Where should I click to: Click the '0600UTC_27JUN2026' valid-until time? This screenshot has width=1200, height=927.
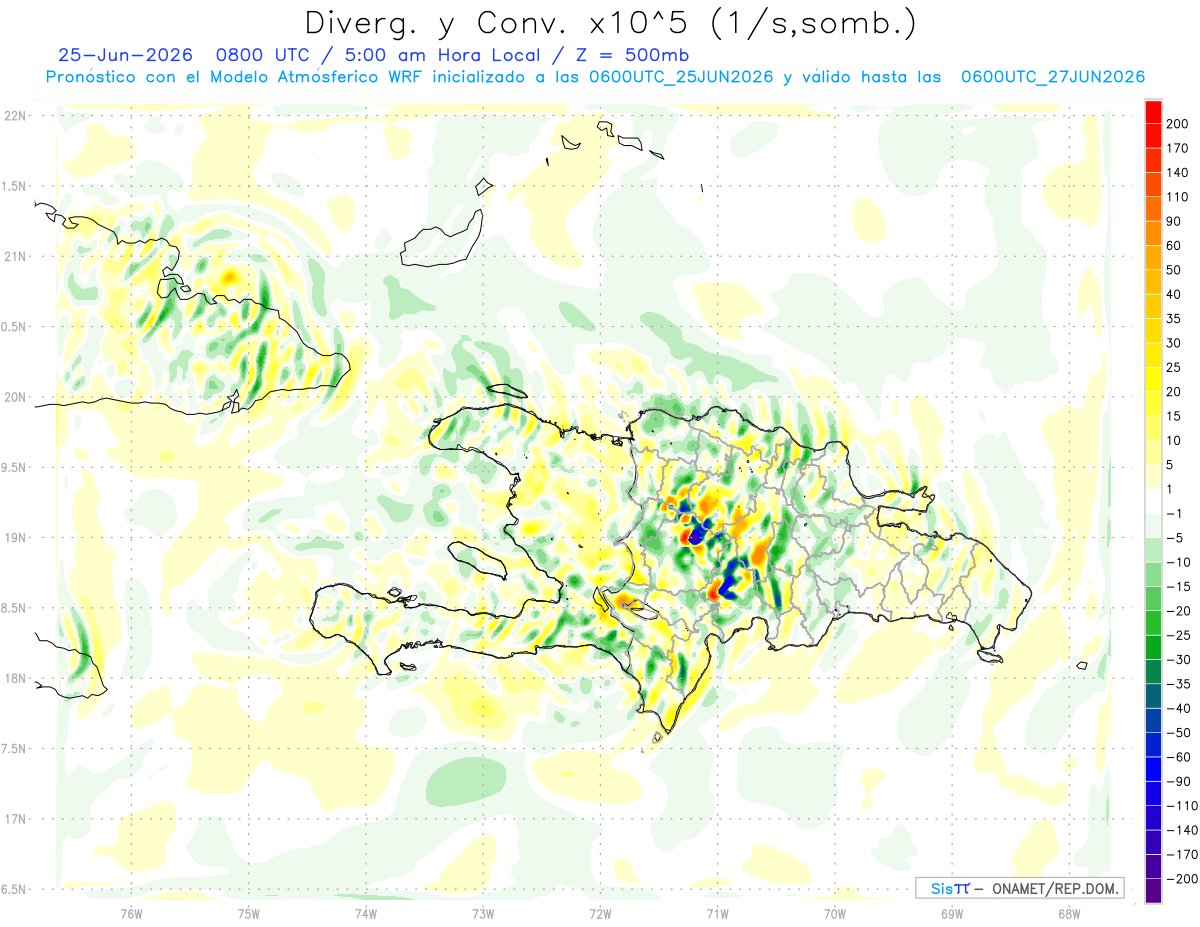[x=1052, y=77]
